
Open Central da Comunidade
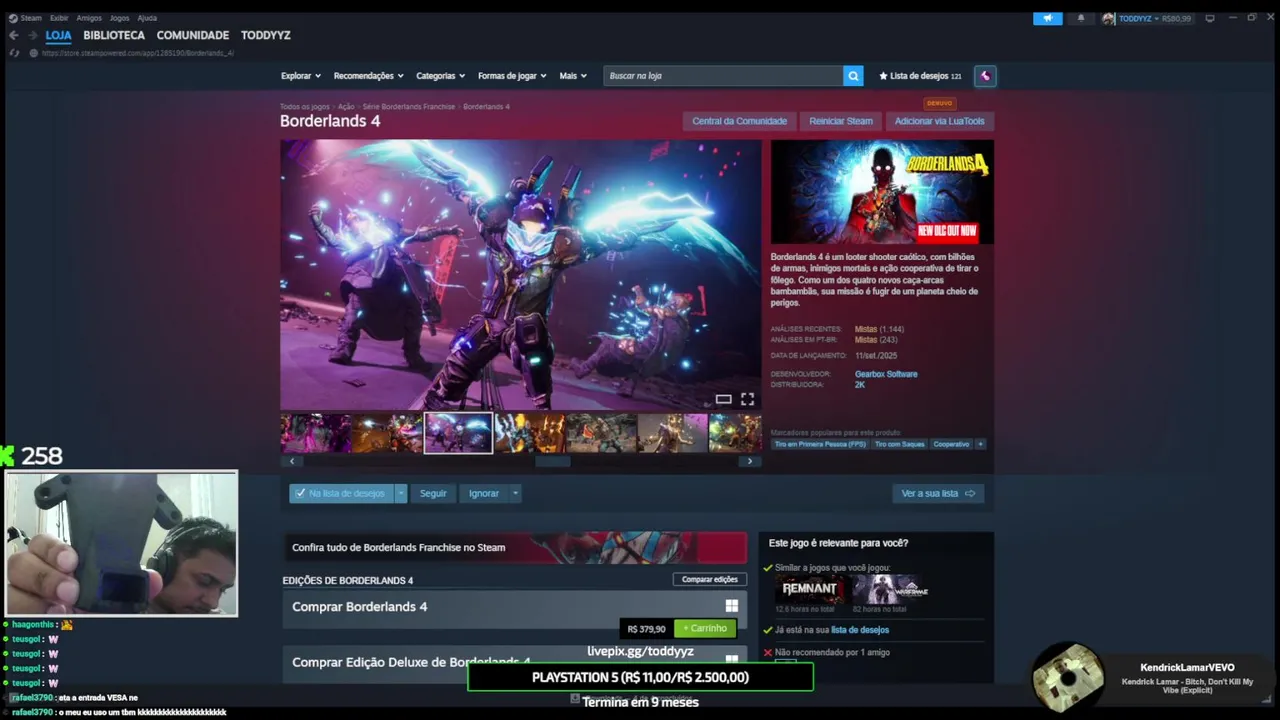tap(740, 121)
